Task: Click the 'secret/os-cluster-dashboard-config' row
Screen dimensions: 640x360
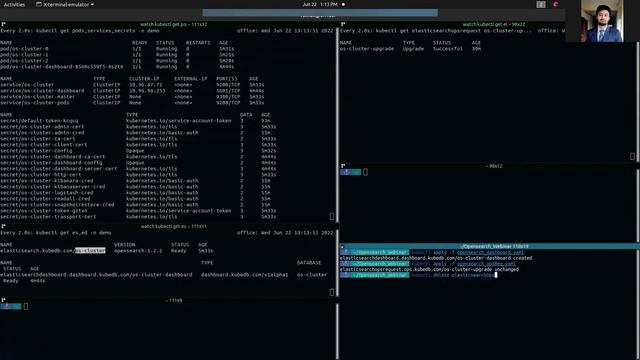Action: click(138, 162)
